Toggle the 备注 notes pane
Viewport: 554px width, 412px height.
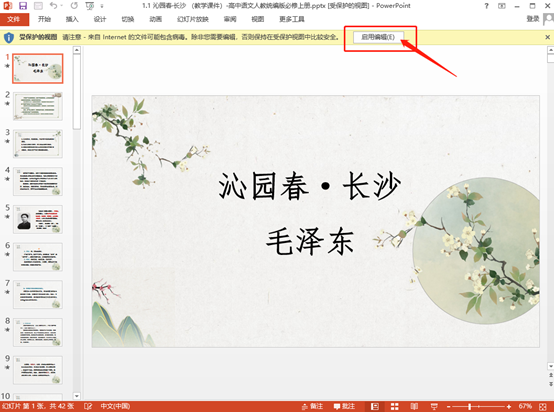click(x=312, y=406)
